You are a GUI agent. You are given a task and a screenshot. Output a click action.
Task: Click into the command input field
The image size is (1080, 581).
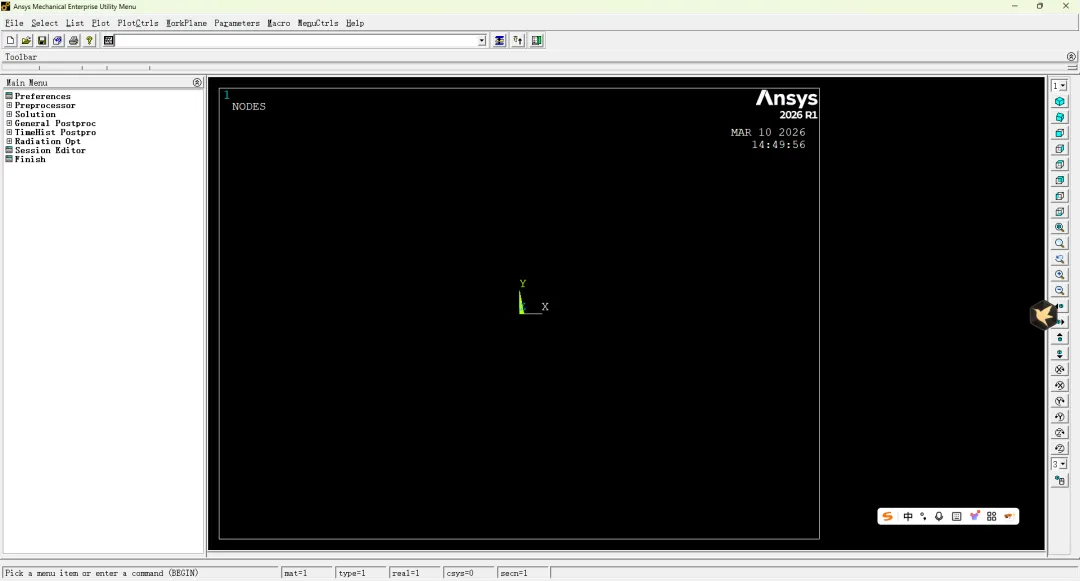(x=296, y=41)
